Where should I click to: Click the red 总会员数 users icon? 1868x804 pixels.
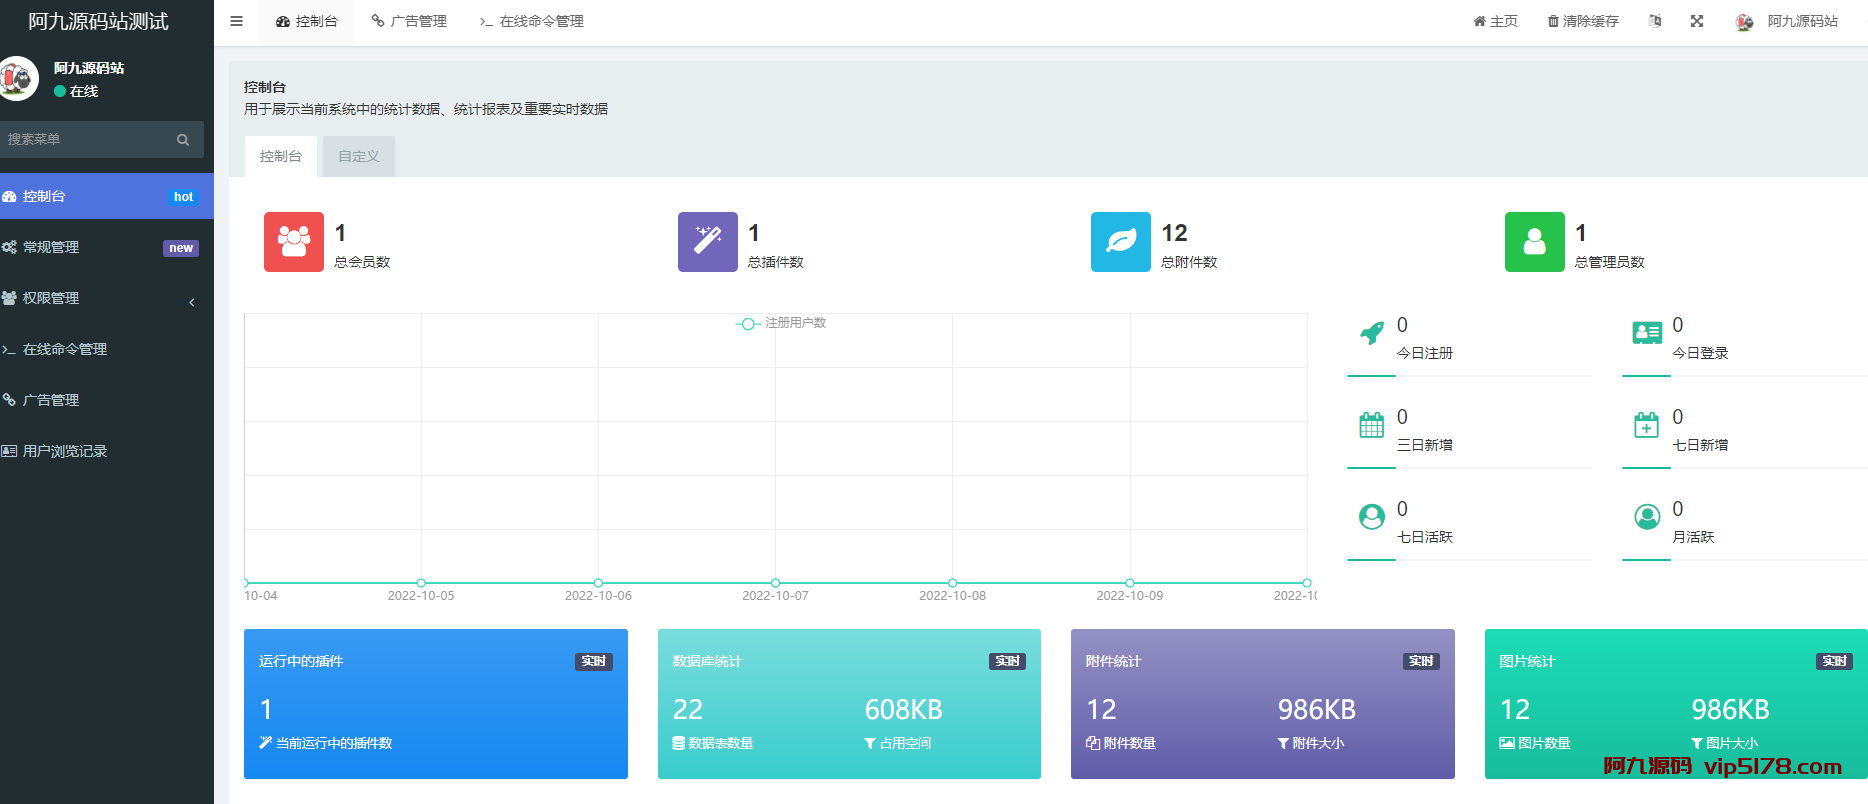click(x=294, y=242)
